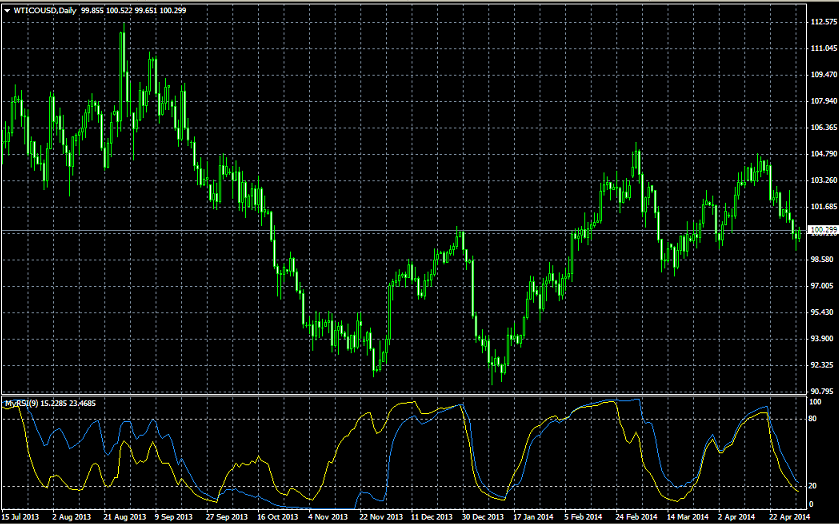Screen dimensions: 839x525
Task: Click the 95.430 price axis label
Action: coord(822,312)
